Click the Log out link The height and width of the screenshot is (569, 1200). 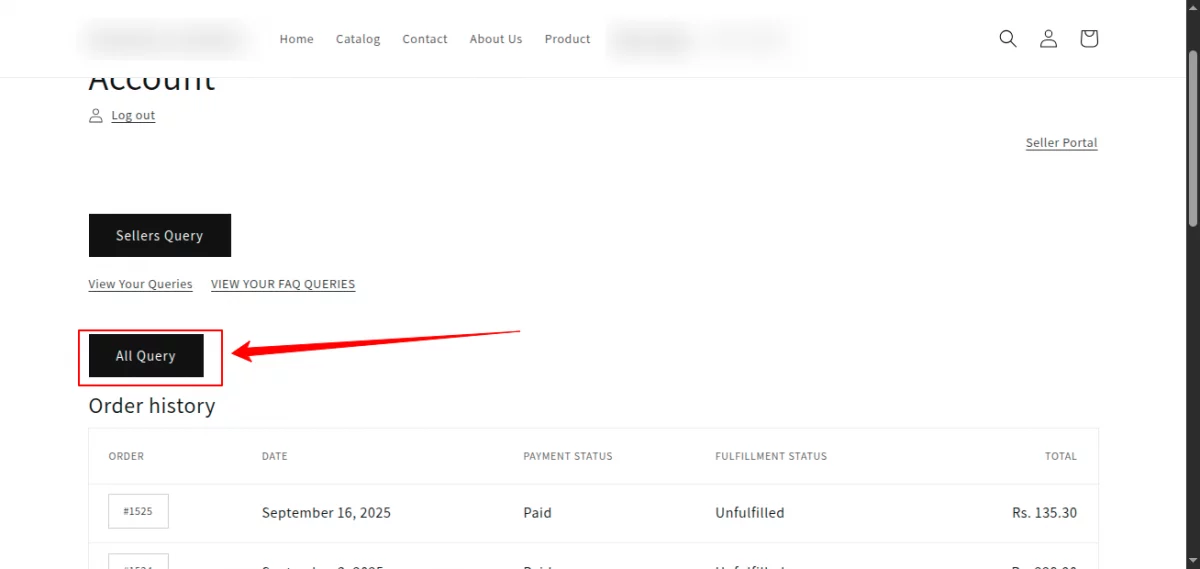click(x=133, y=116)
